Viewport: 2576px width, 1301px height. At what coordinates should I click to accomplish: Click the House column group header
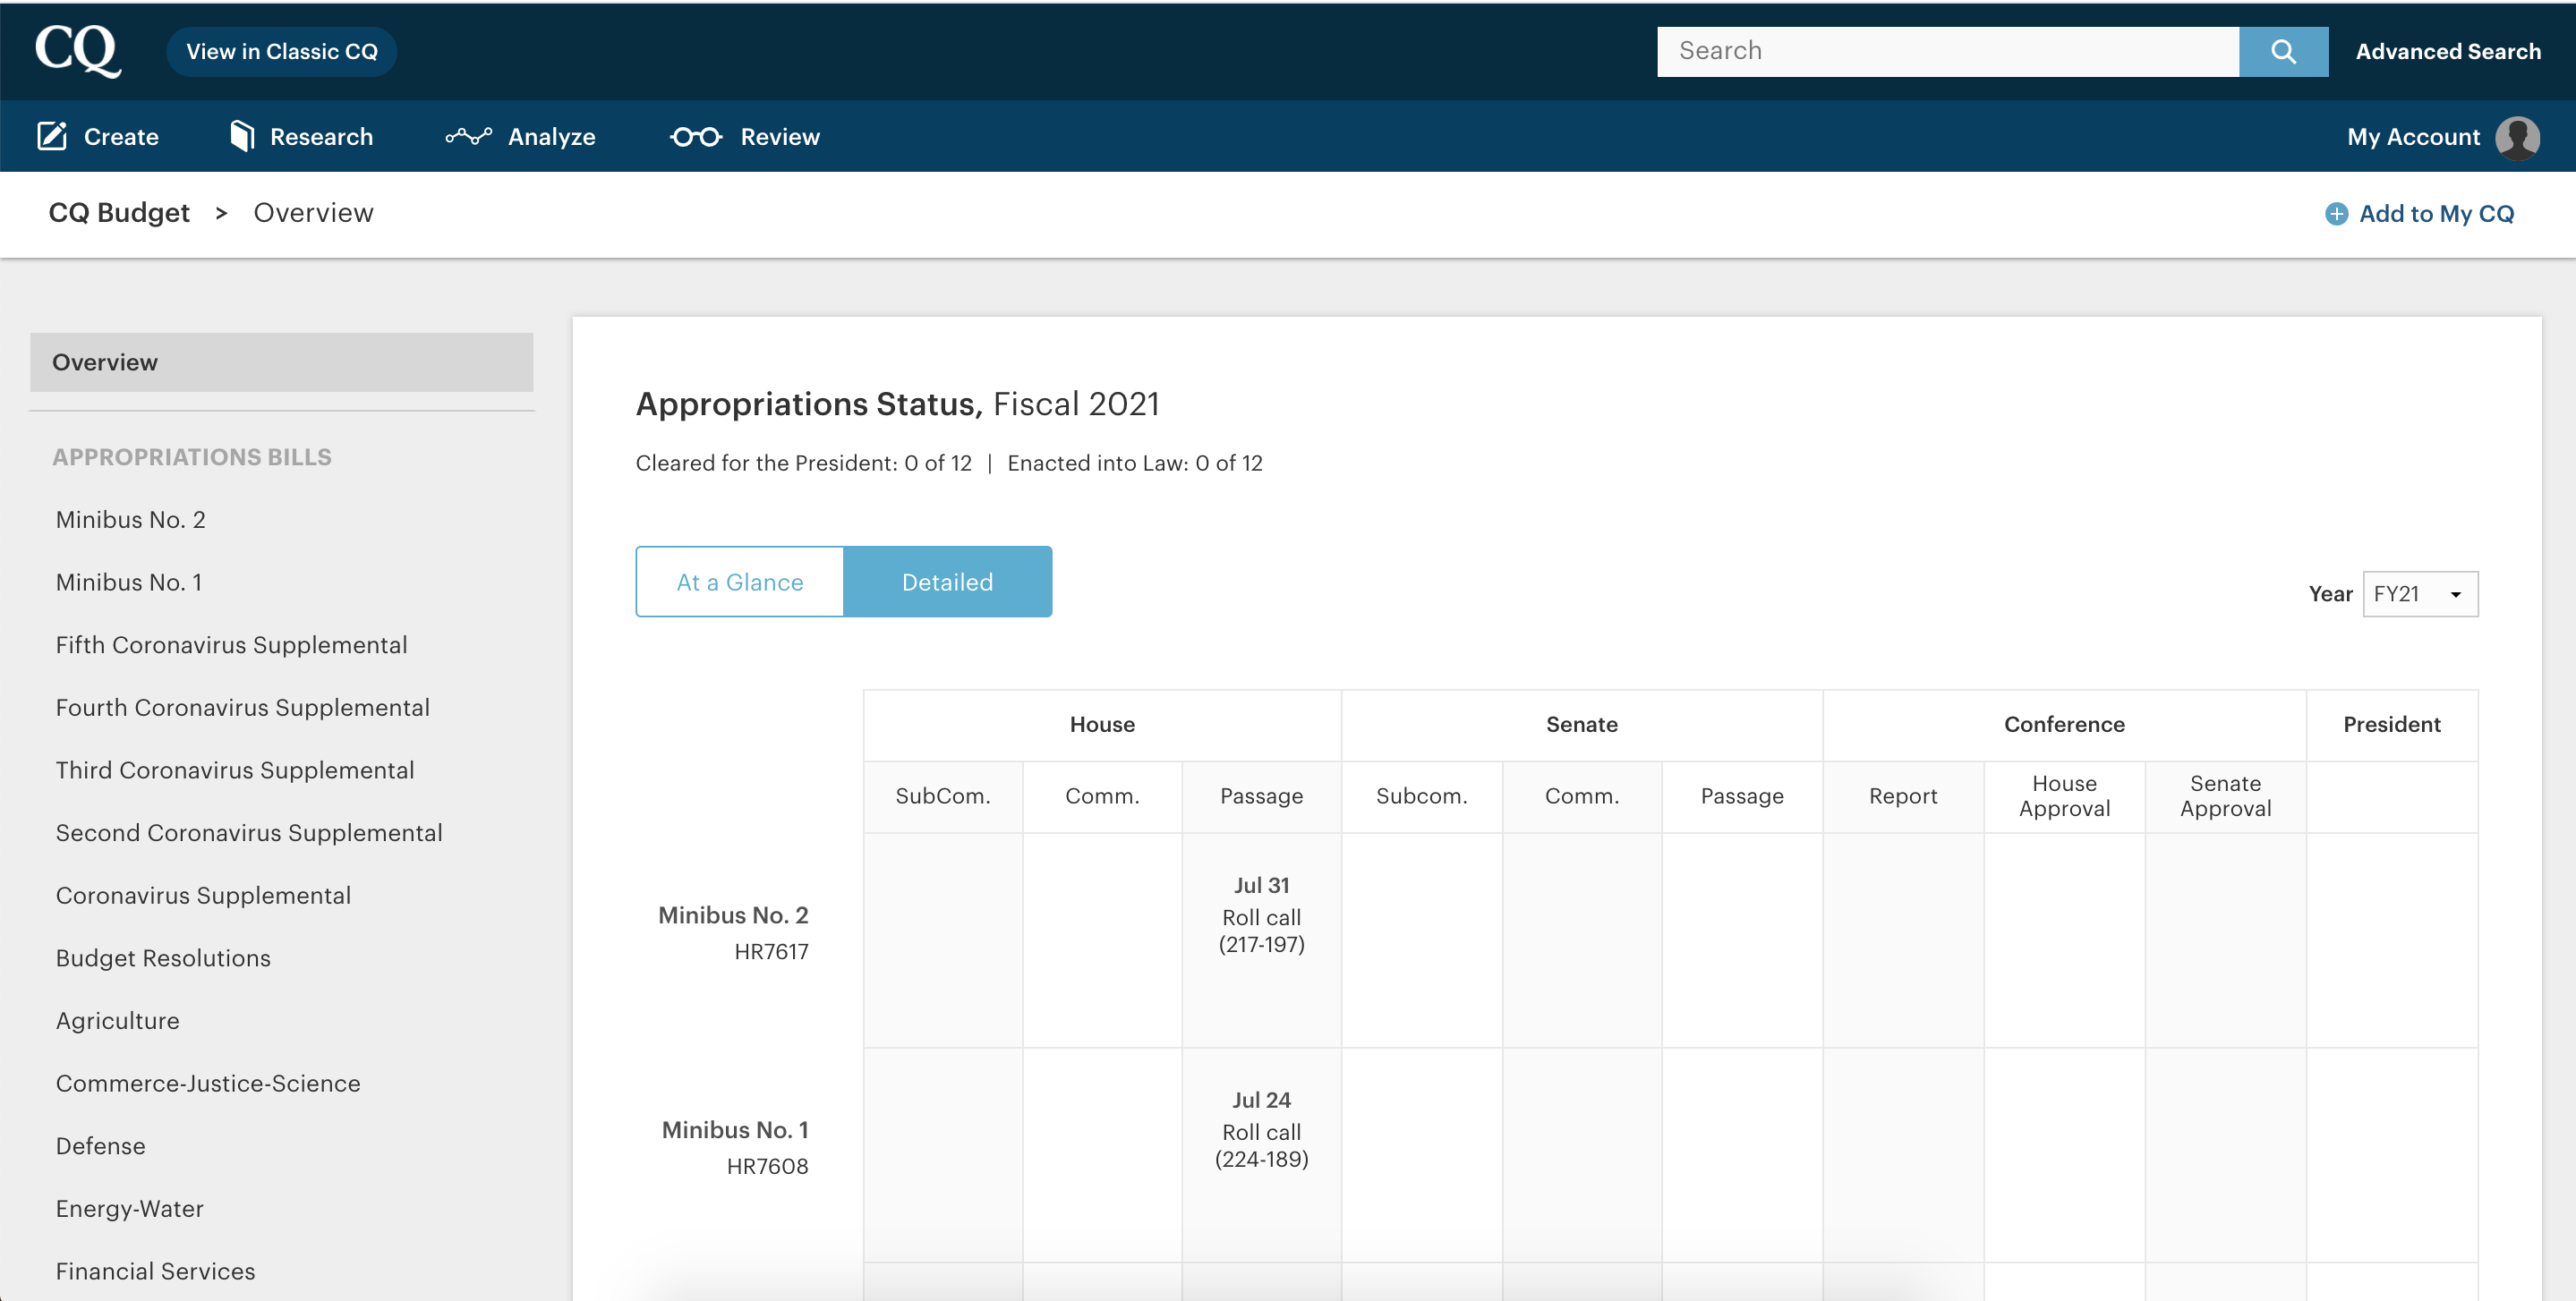click(1102, 725)
